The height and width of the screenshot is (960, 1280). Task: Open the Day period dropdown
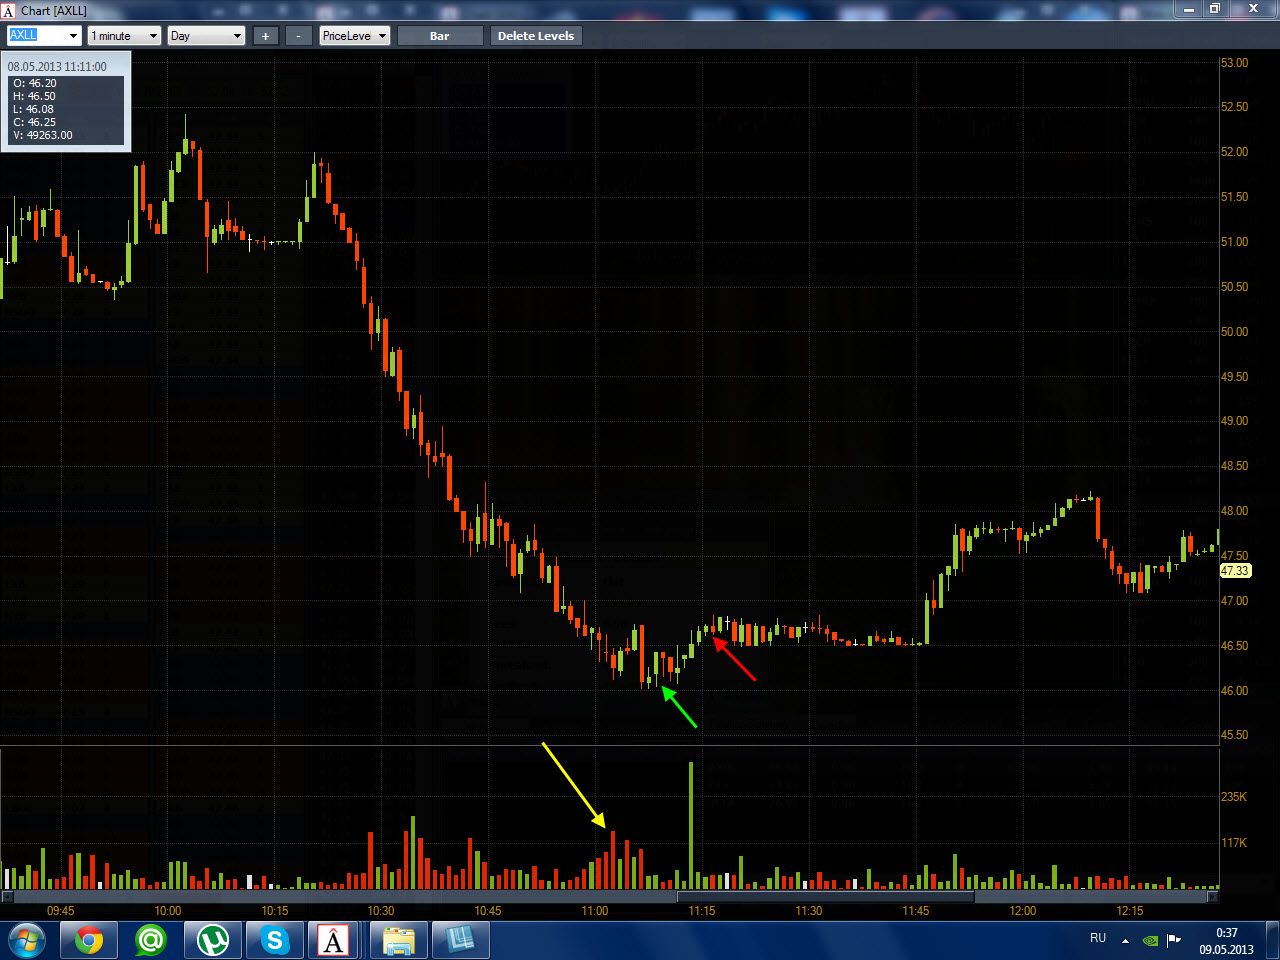tap(206, 36)
